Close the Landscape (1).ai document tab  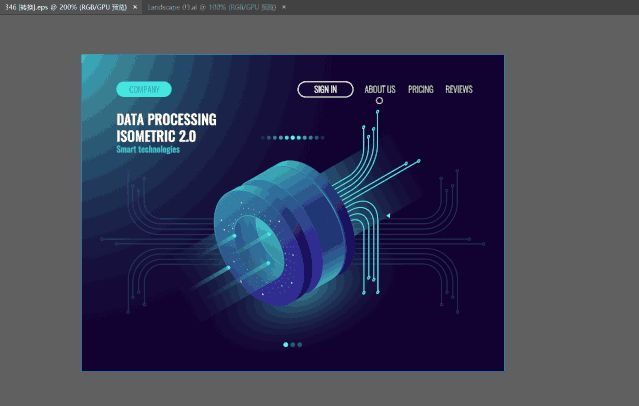(x=284, y=7)
